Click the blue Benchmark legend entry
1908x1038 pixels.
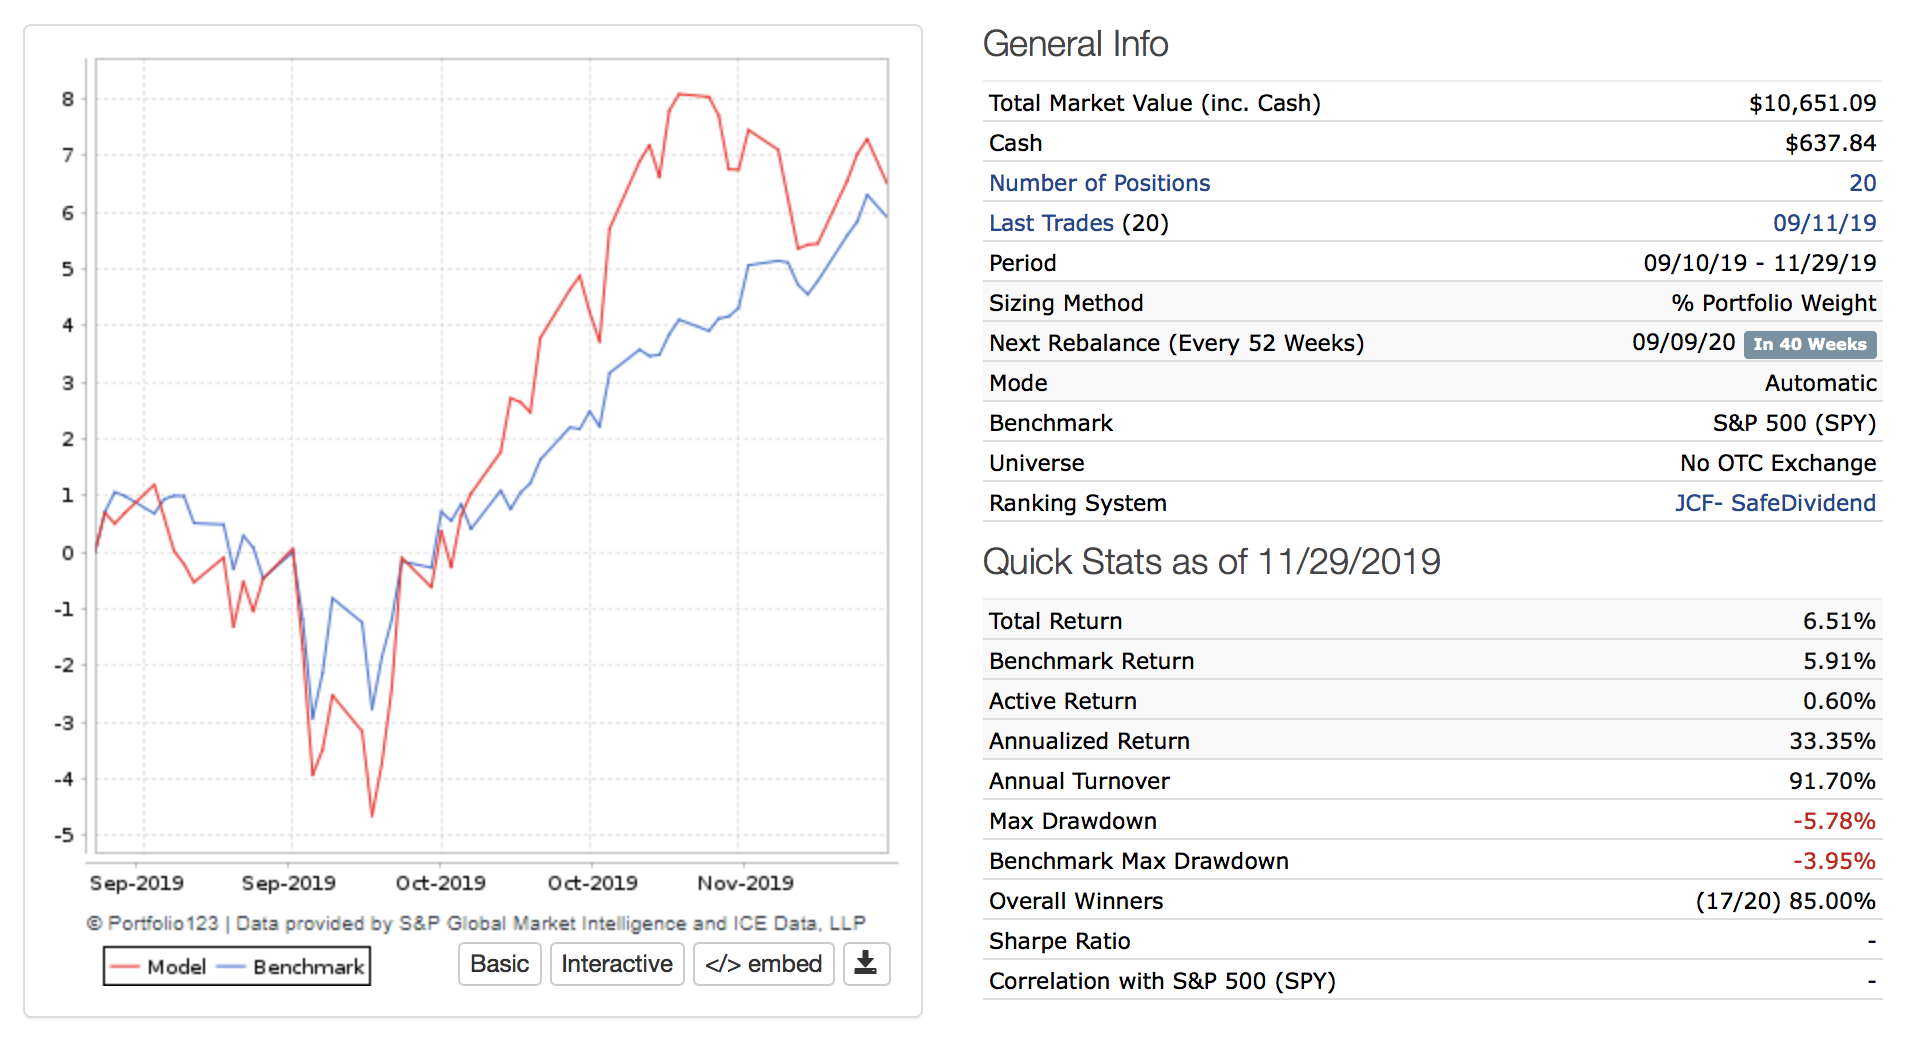[x=292, y=967]
